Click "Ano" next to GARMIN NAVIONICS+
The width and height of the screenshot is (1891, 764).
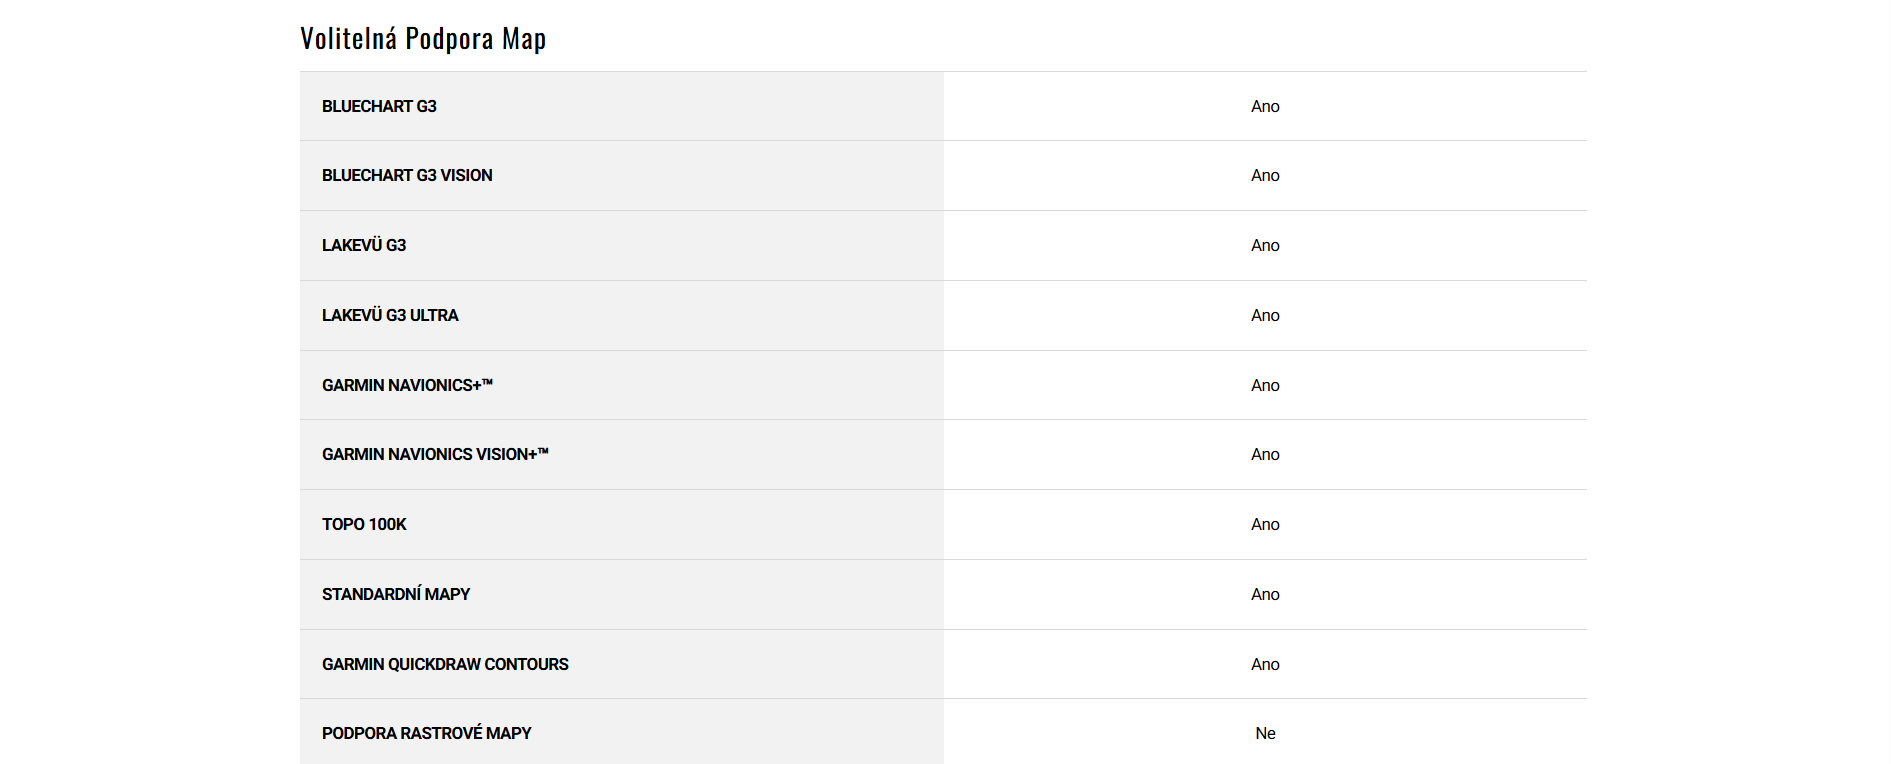coord(1265,385)
